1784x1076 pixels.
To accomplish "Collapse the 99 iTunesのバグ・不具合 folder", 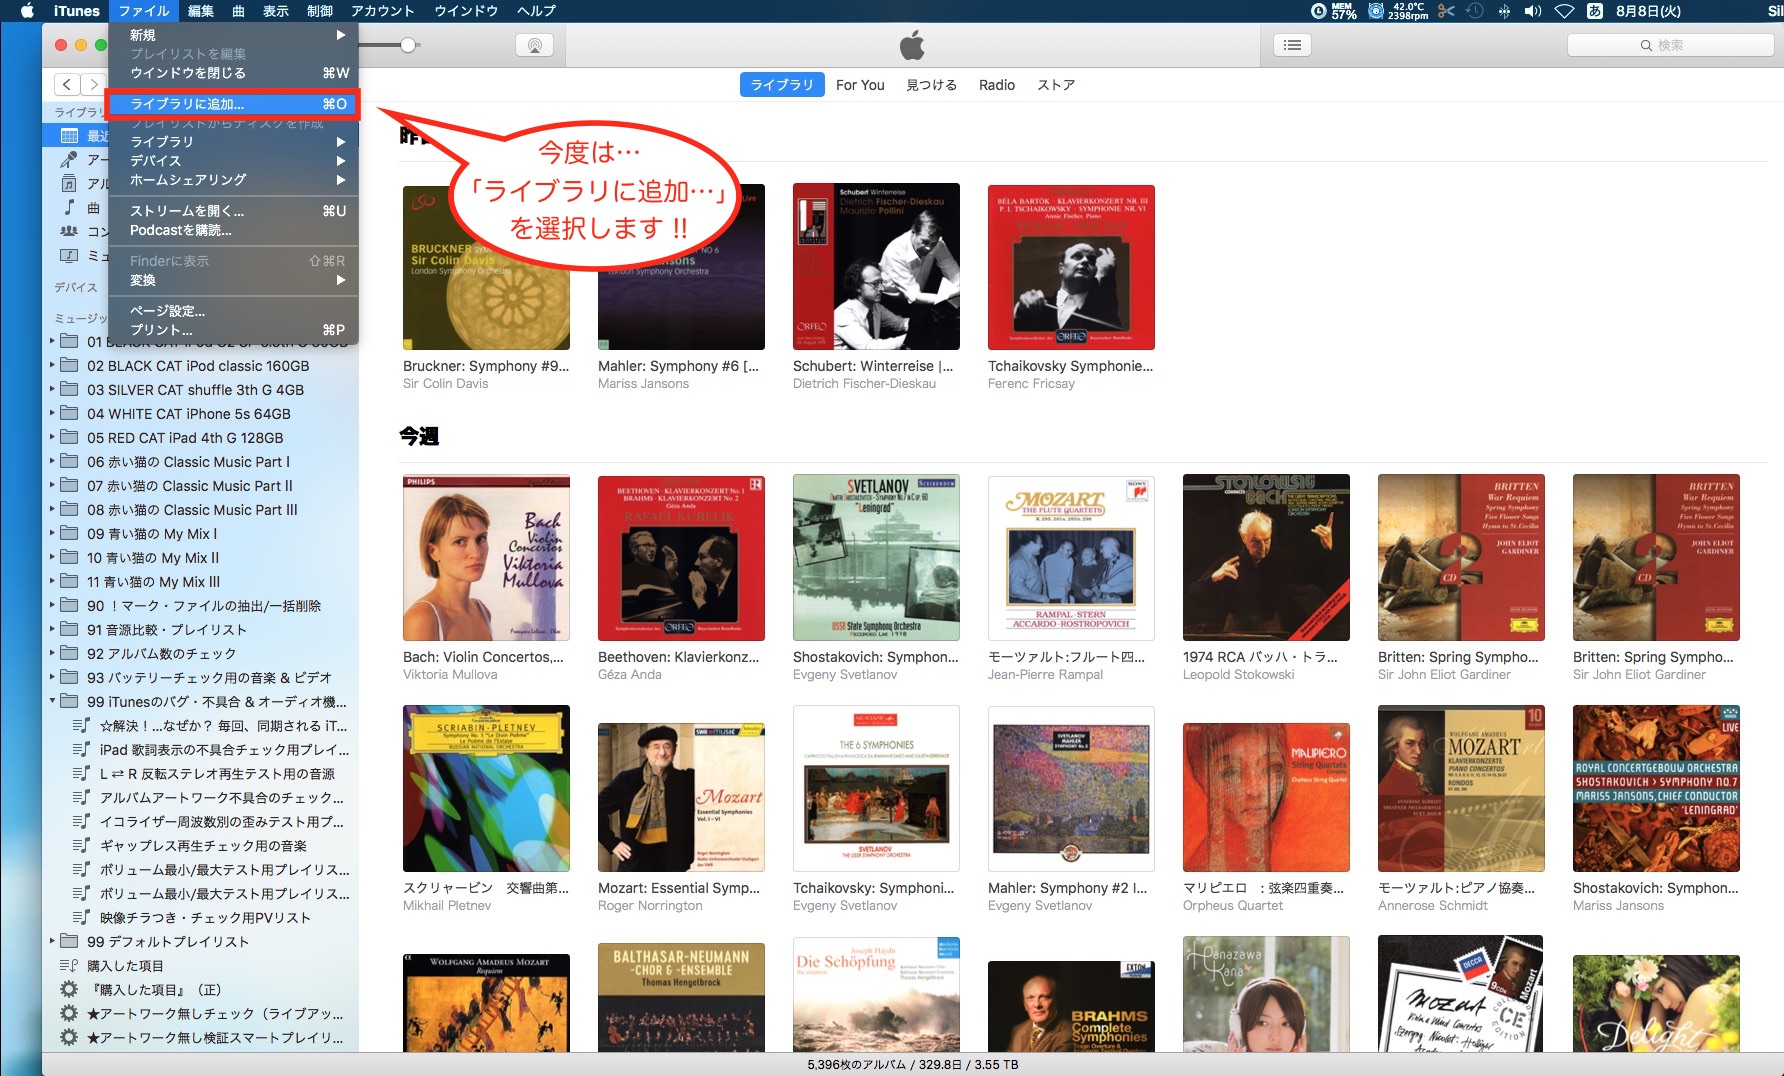I will [x=52, y=701].
